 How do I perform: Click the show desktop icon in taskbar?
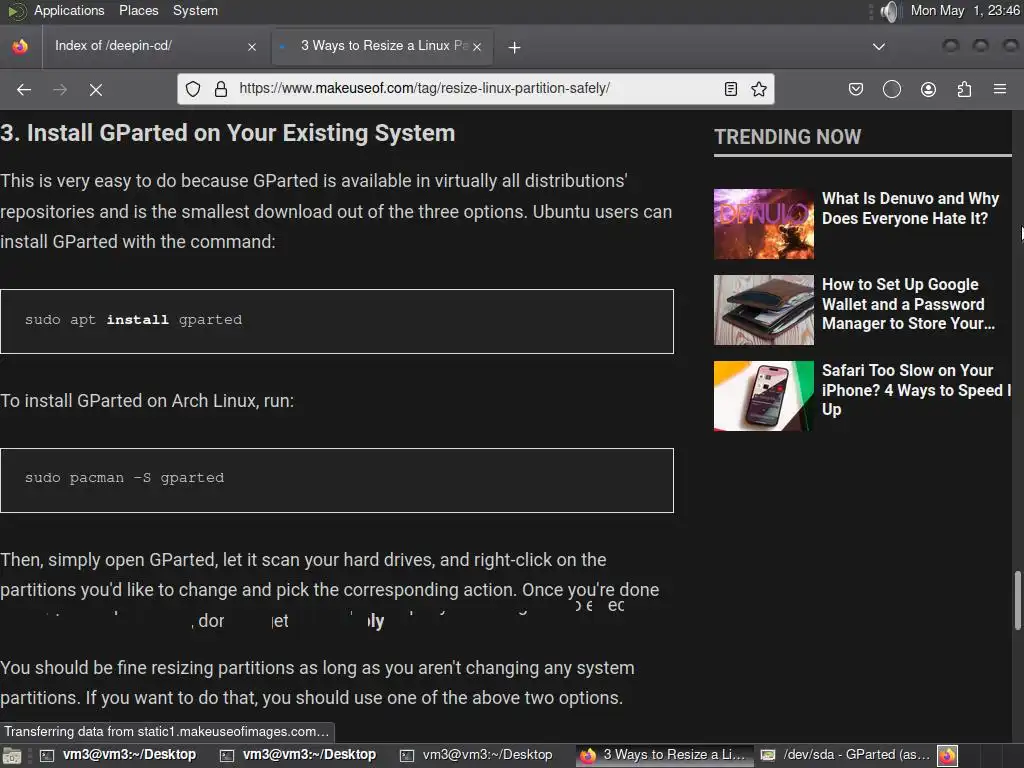(12, 756)
